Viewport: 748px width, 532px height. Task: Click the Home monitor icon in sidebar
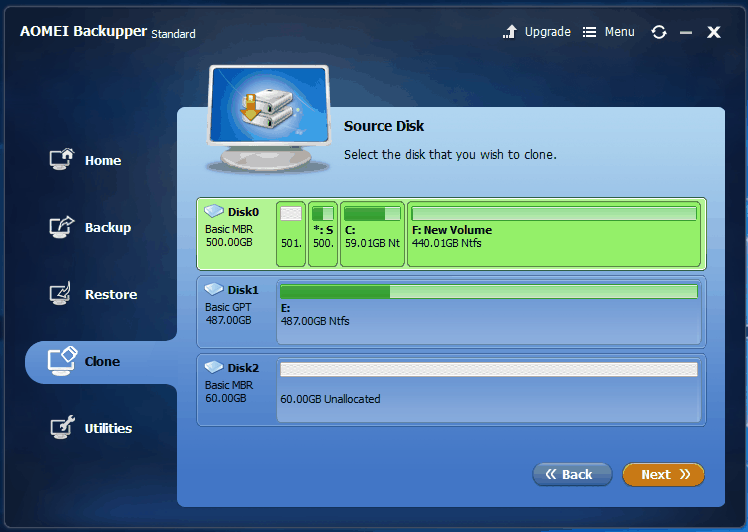coord(62,159)
